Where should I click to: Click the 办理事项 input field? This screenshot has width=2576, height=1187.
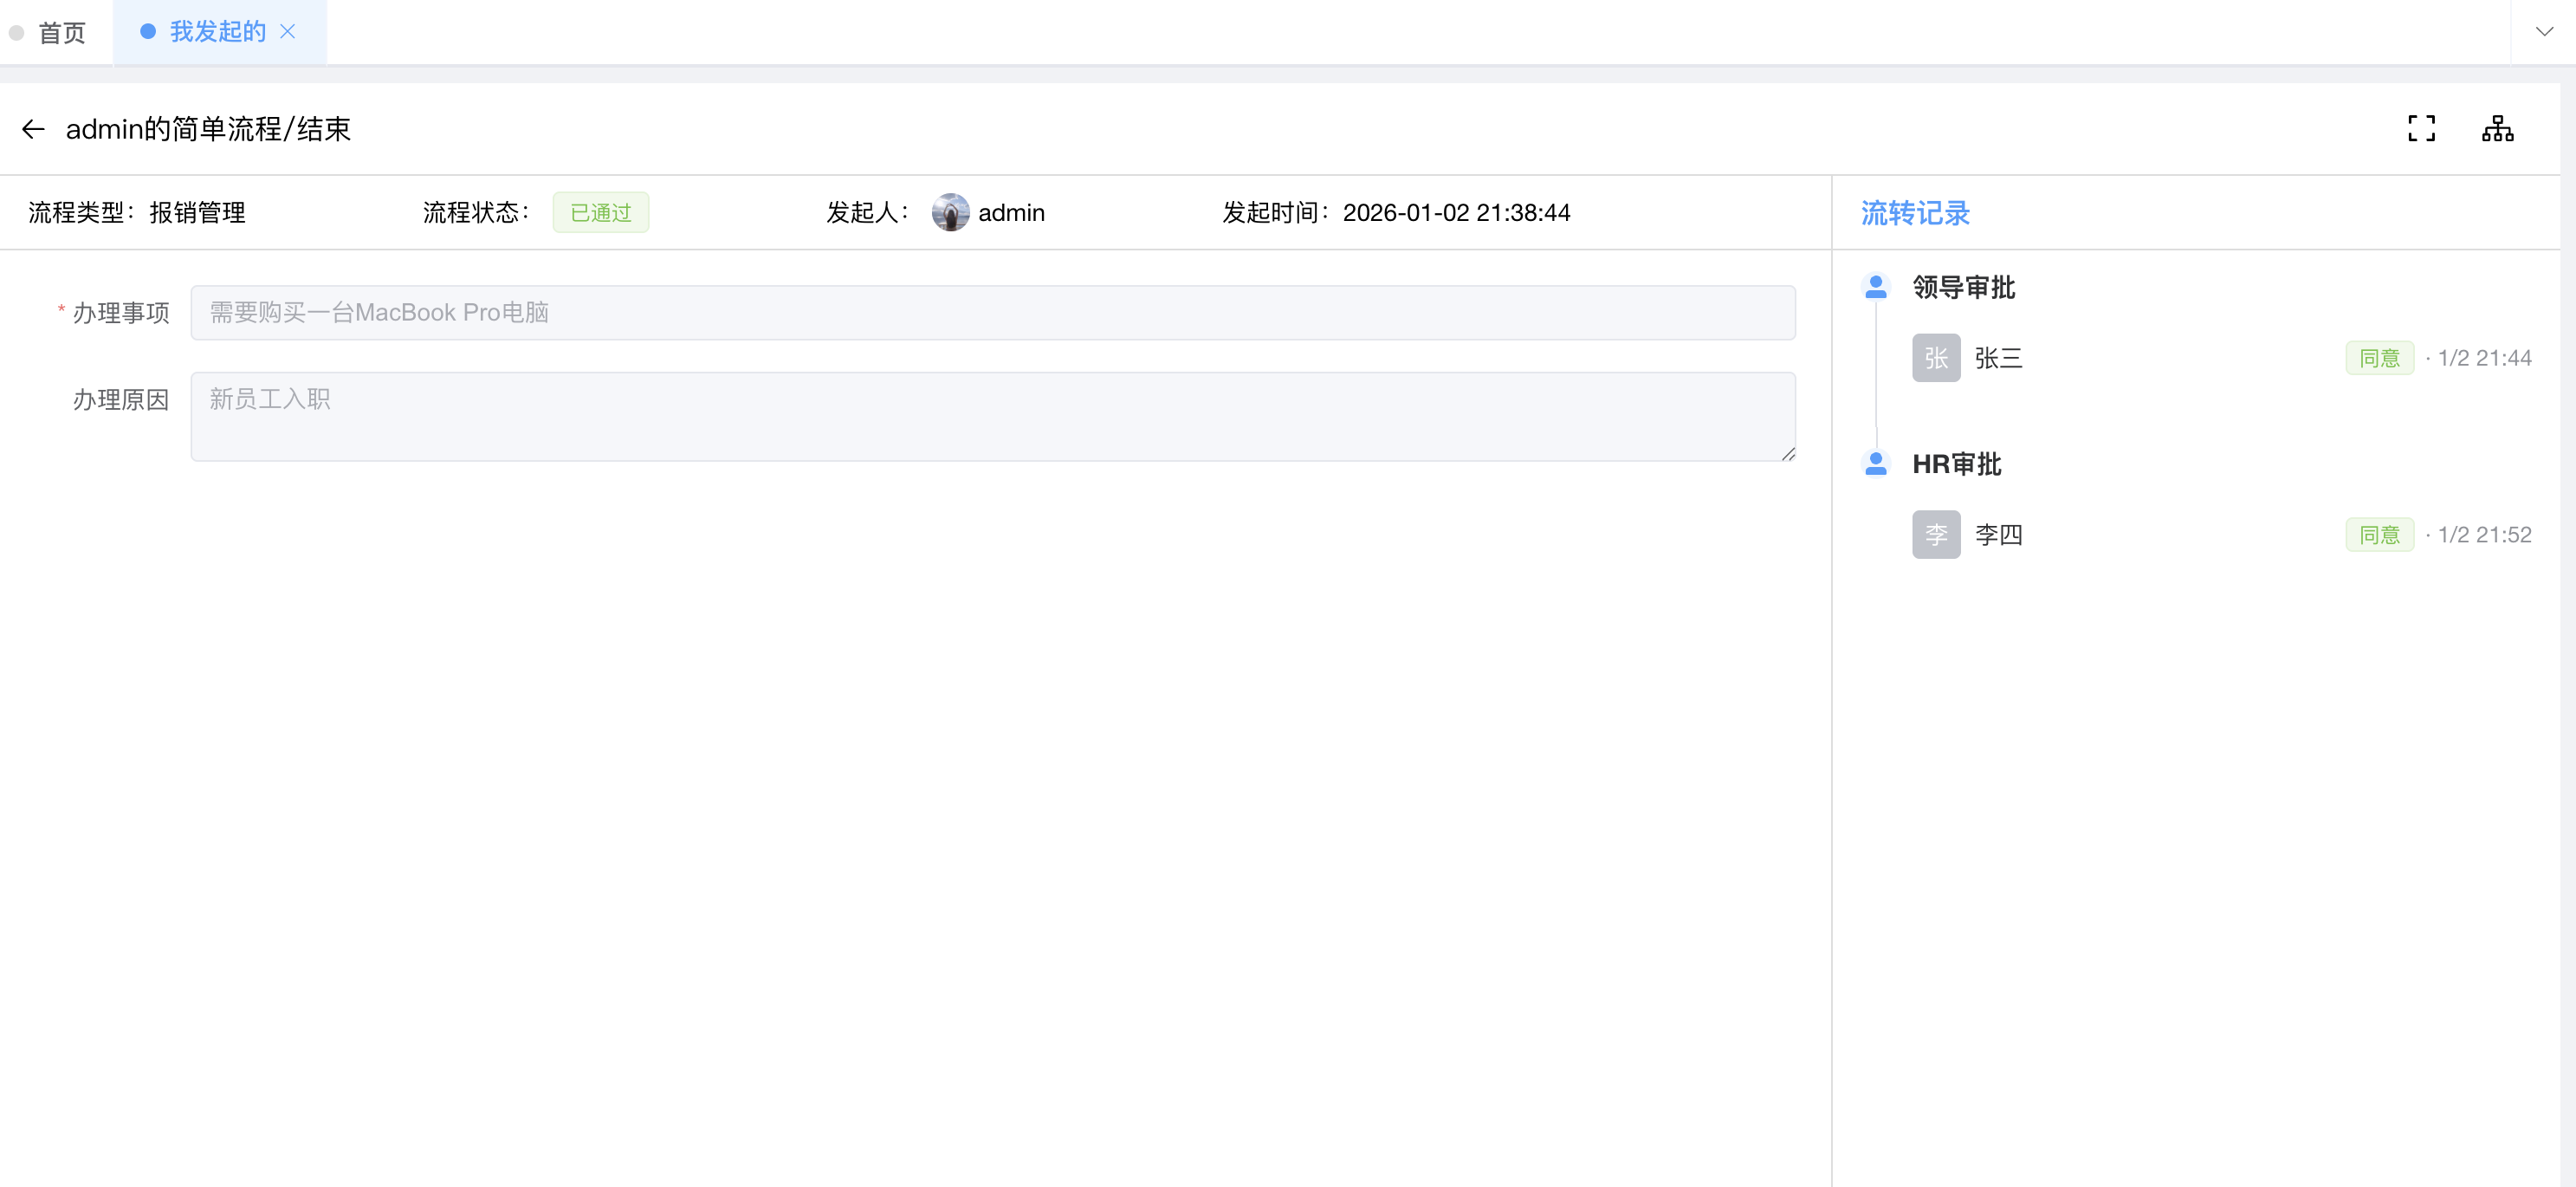(992, 313)
